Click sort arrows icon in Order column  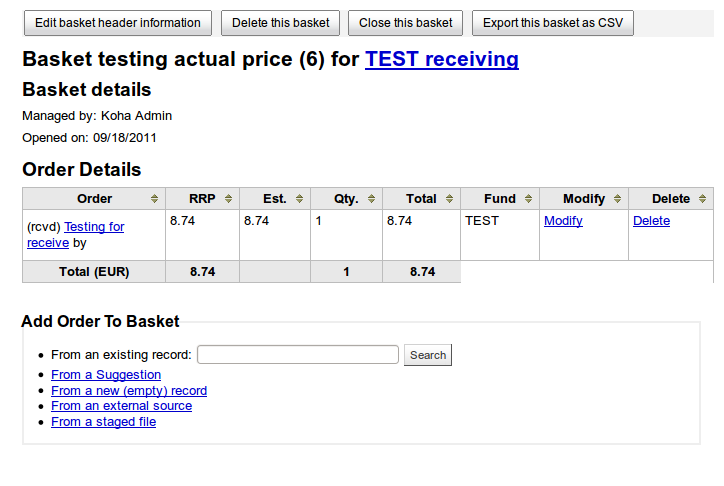pyautogui.click(x=154, y=199)
